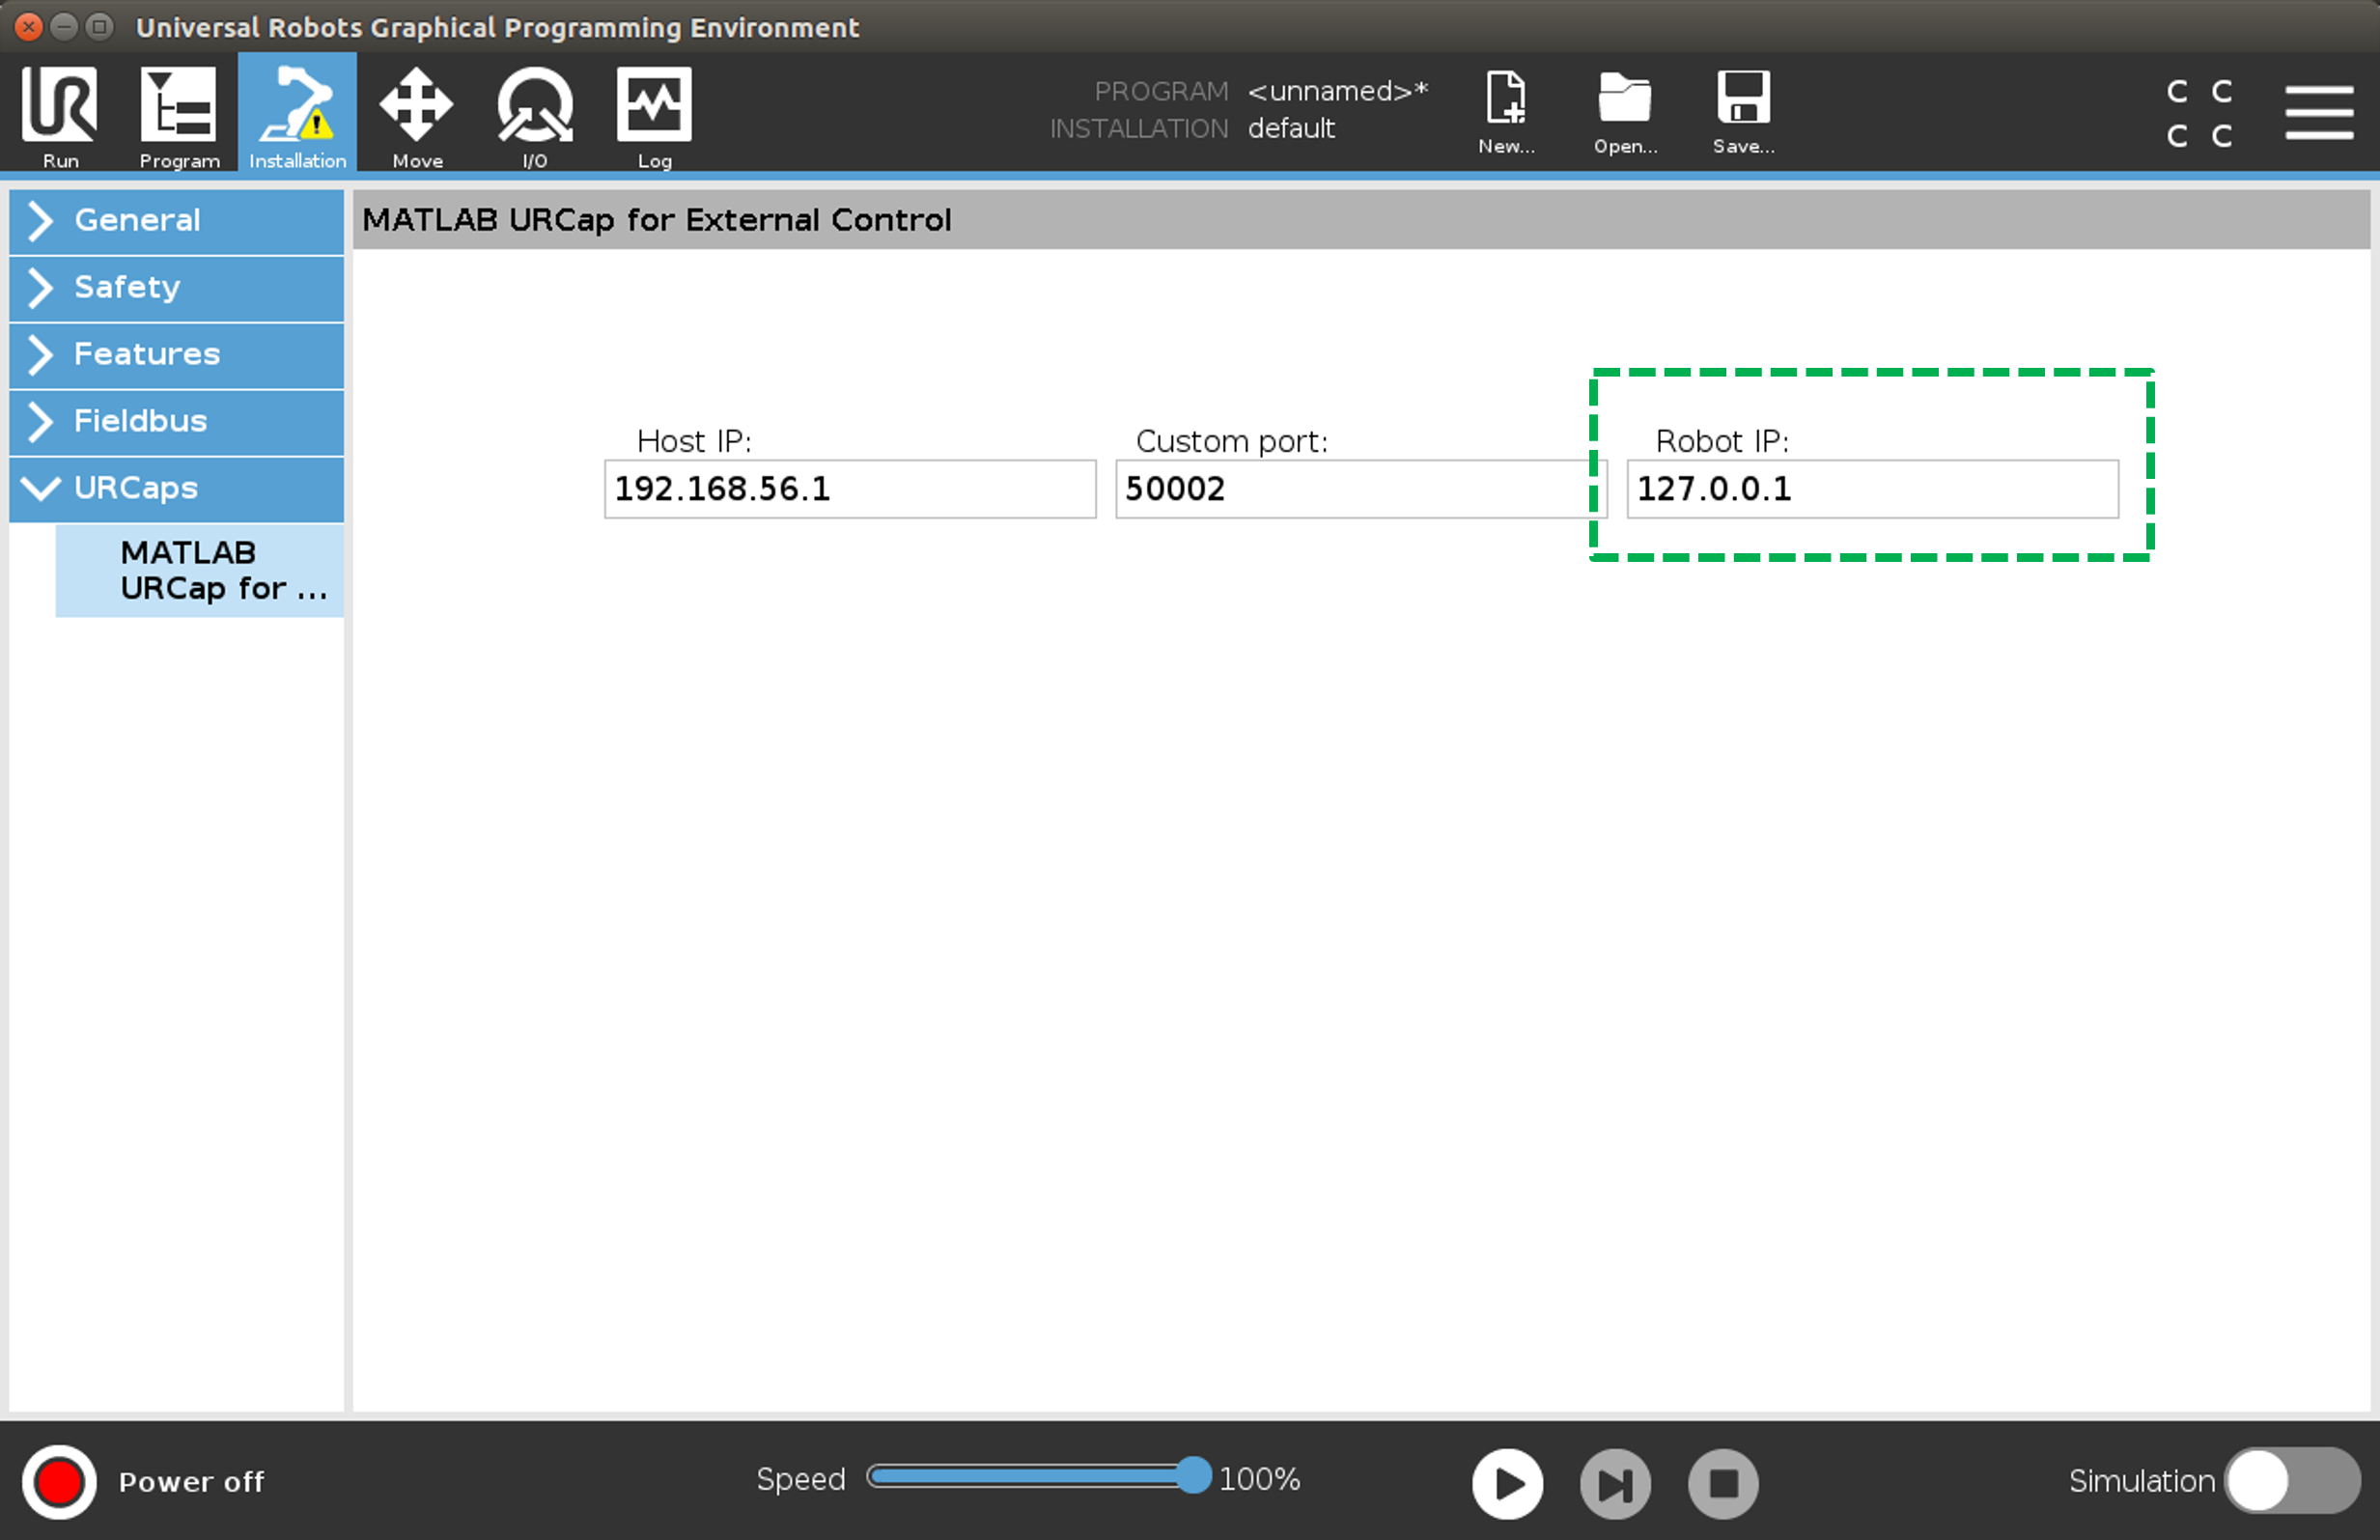
Task: Create a New program
Action: pos(1506,110)
